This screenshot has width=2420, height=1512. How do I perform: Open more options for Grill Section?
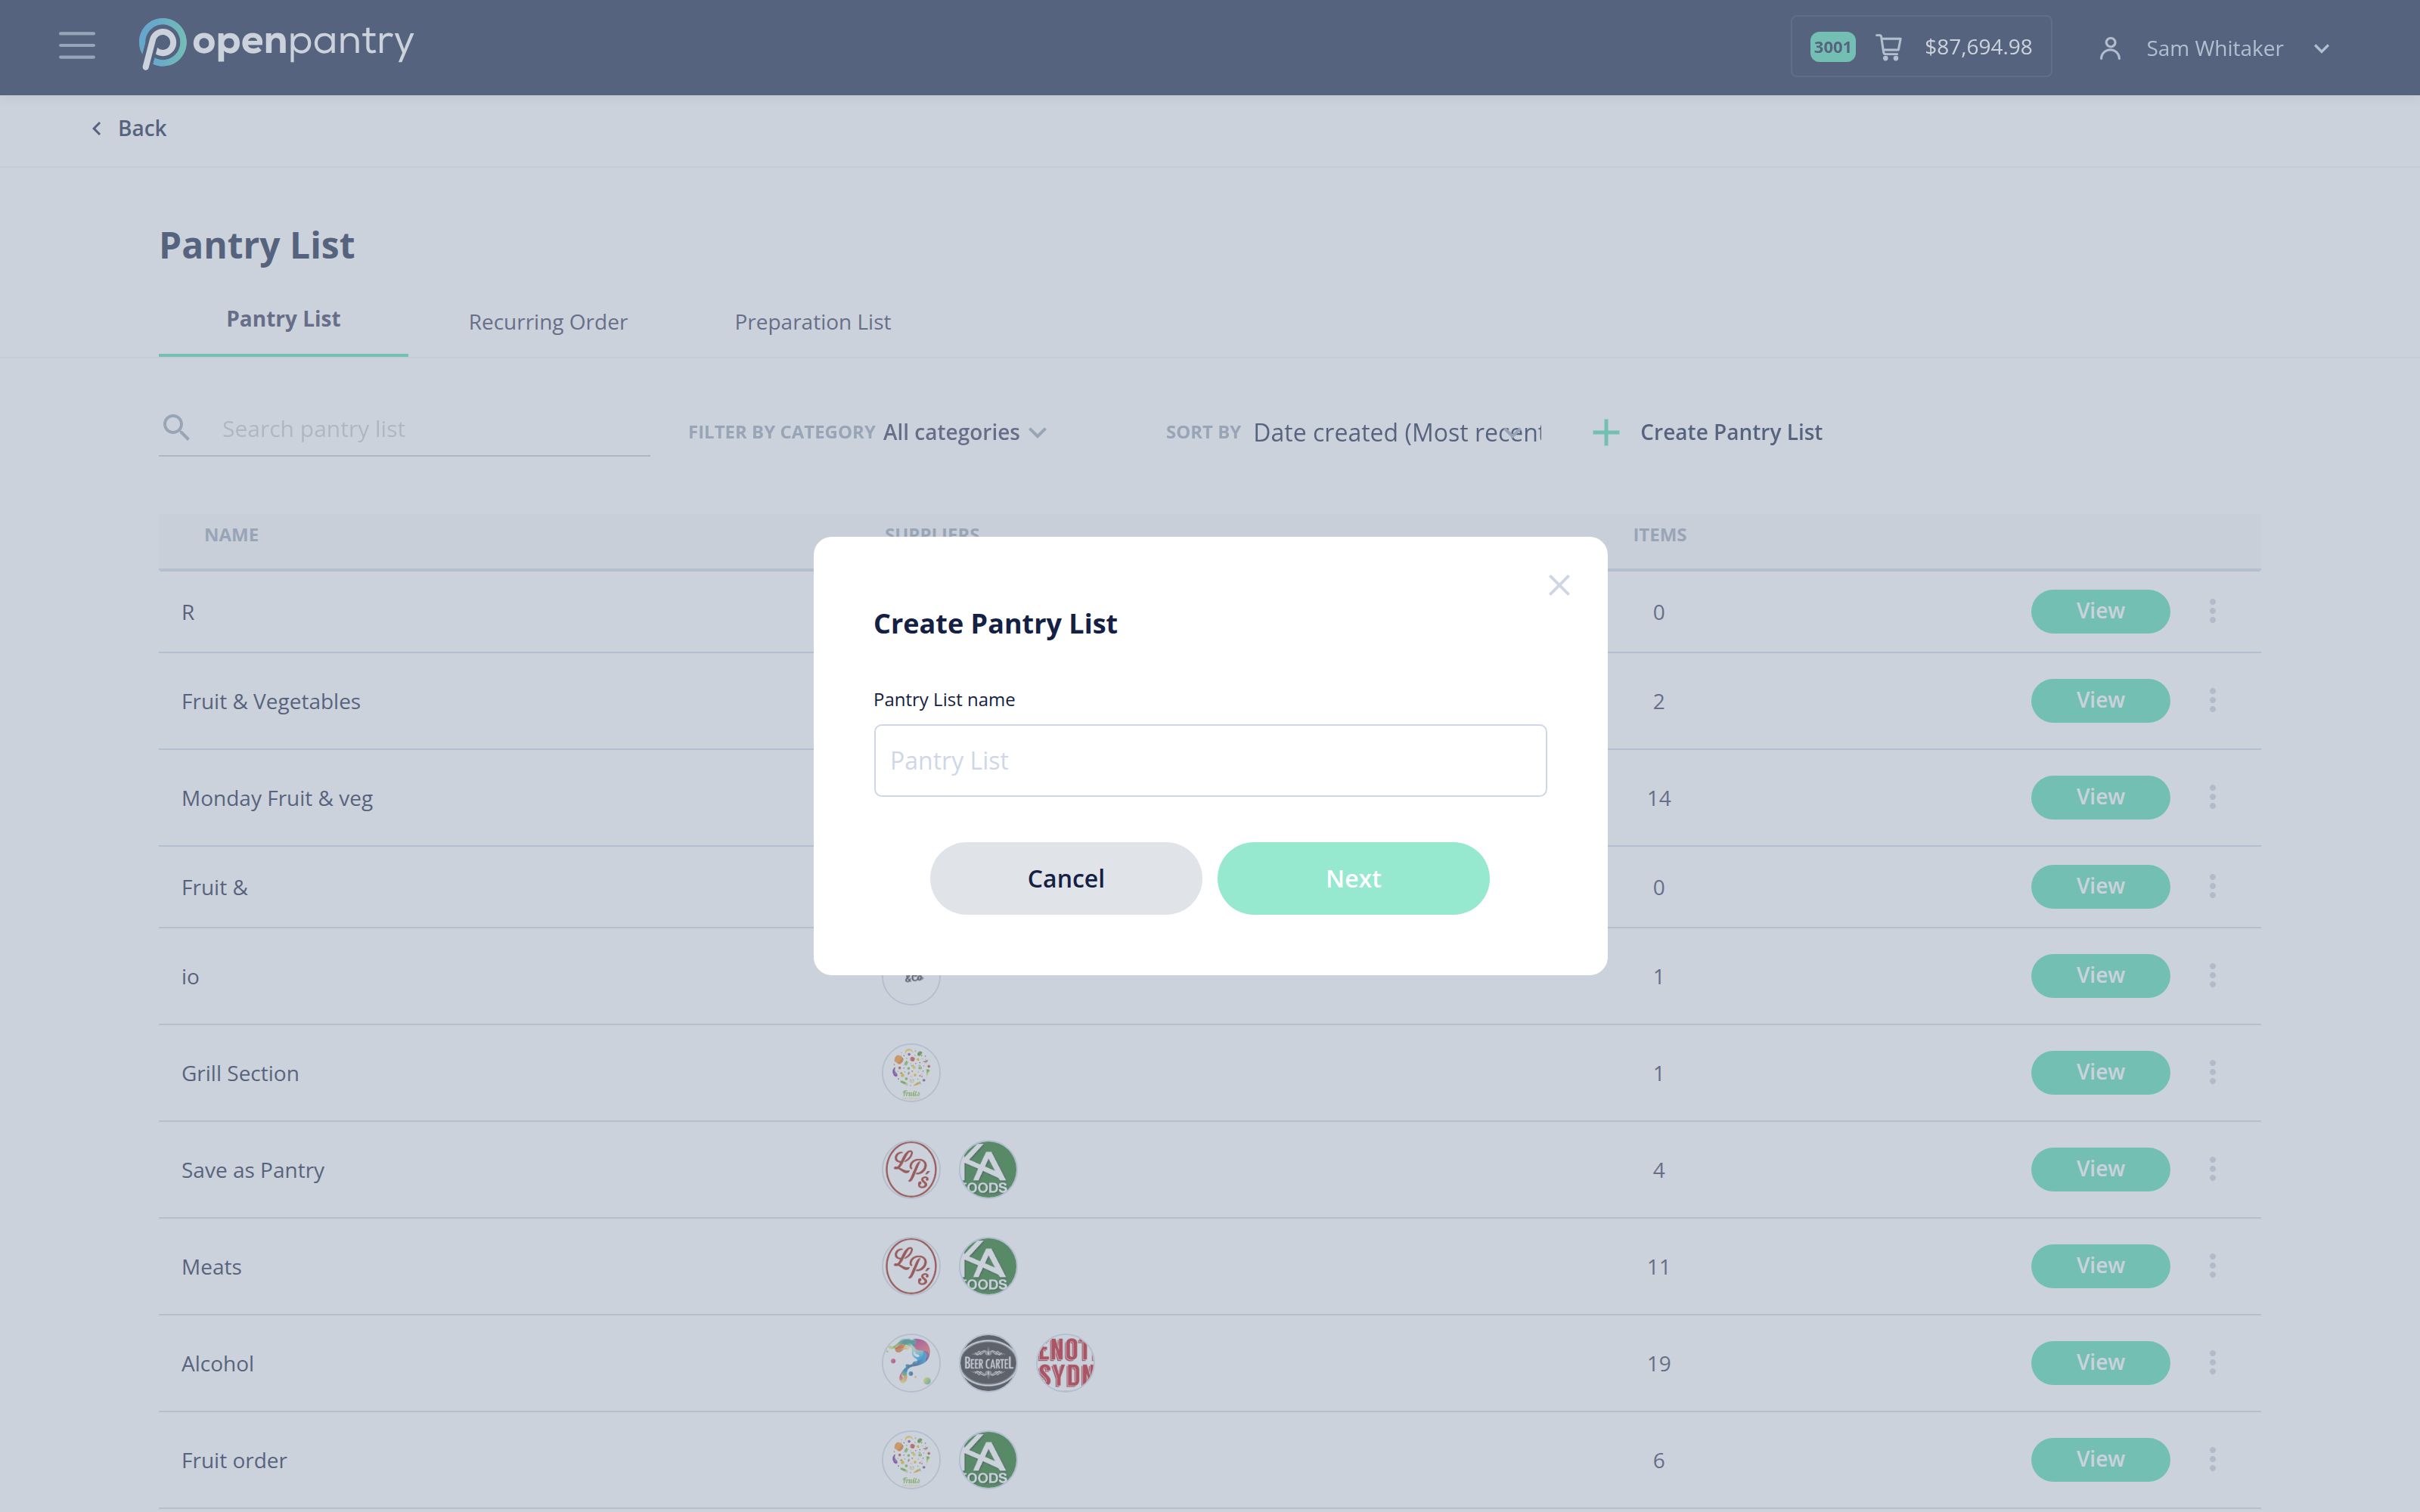(2212, 1072)
